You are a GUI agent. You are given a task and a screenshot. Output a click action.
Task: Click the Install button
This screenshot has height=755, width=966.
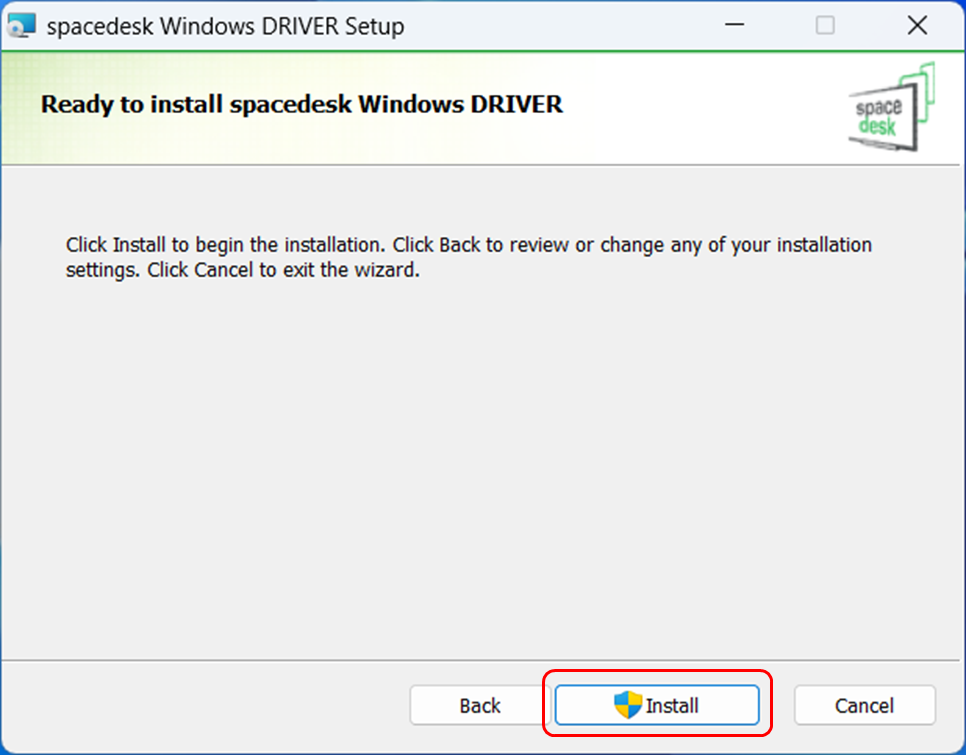point(657,705)
